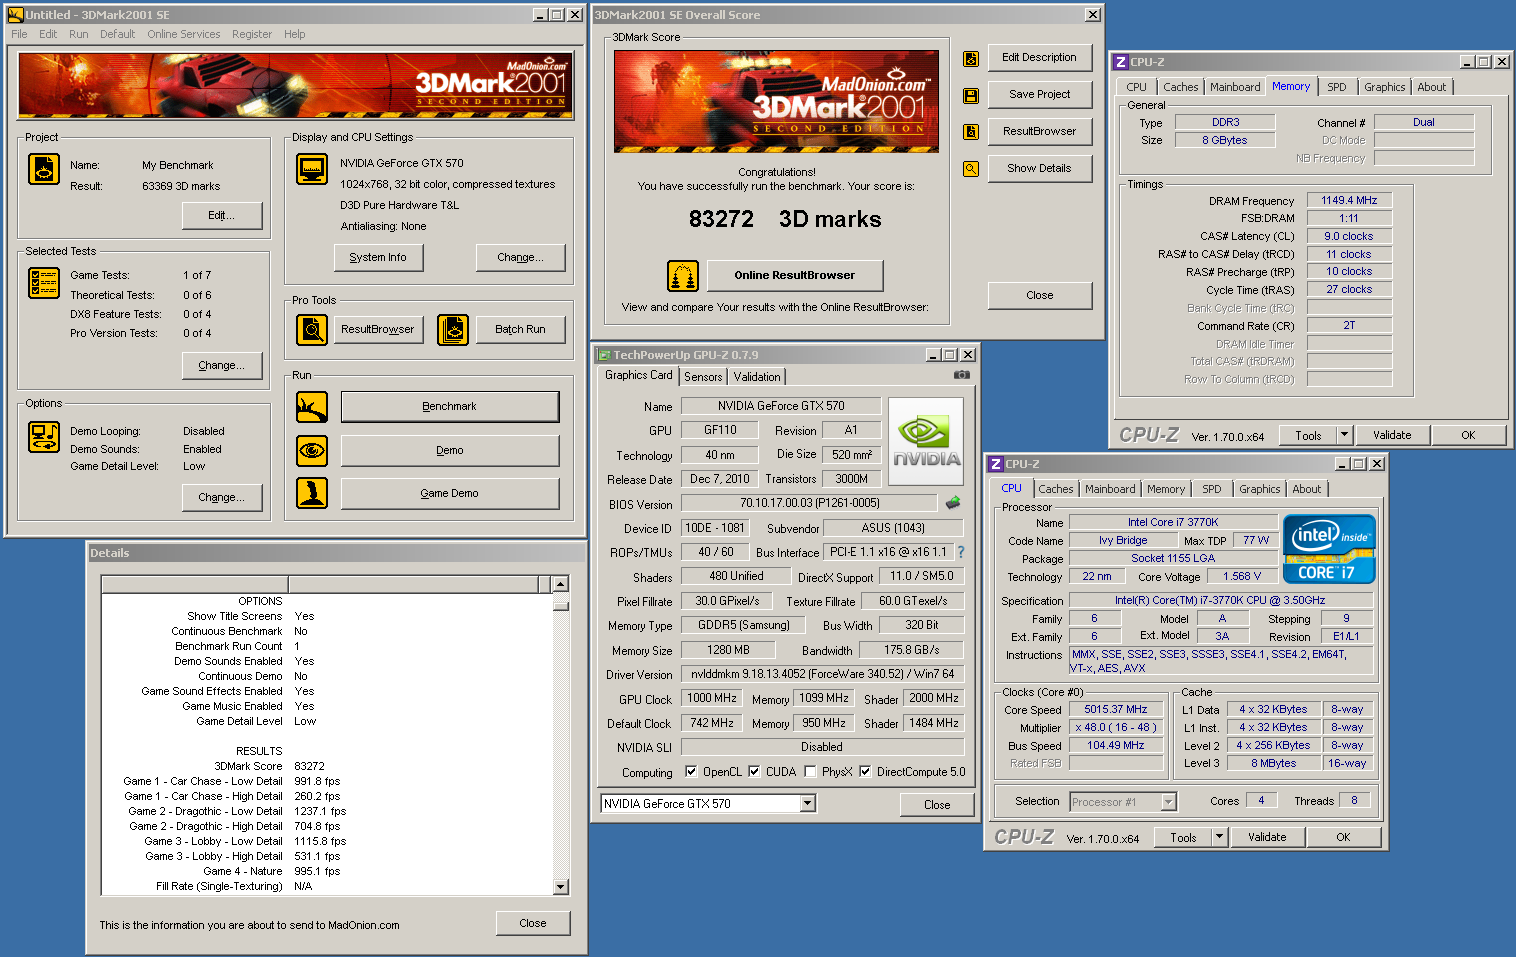Click the Batch Run button
The width and height of the screenshot is (1516, 957).
pyautogui.click(x=521, y=329)
